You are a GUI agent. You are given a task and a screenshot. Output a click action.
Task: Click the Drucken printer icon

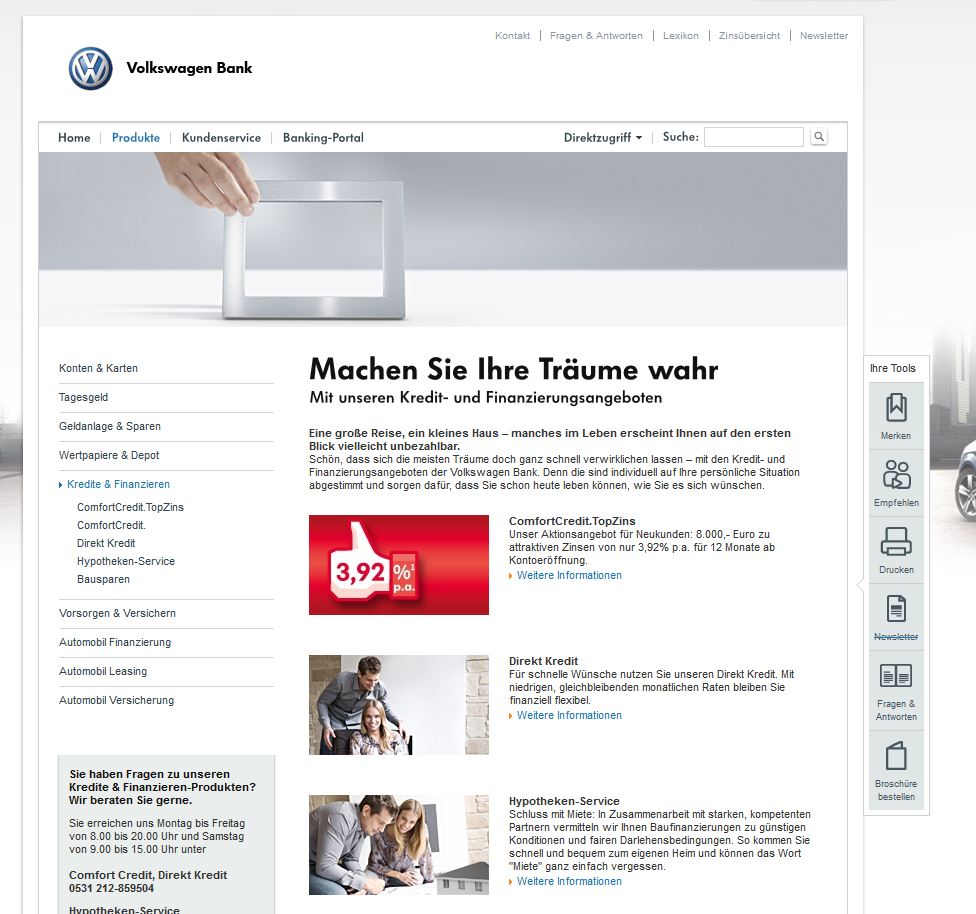[896, 542]
